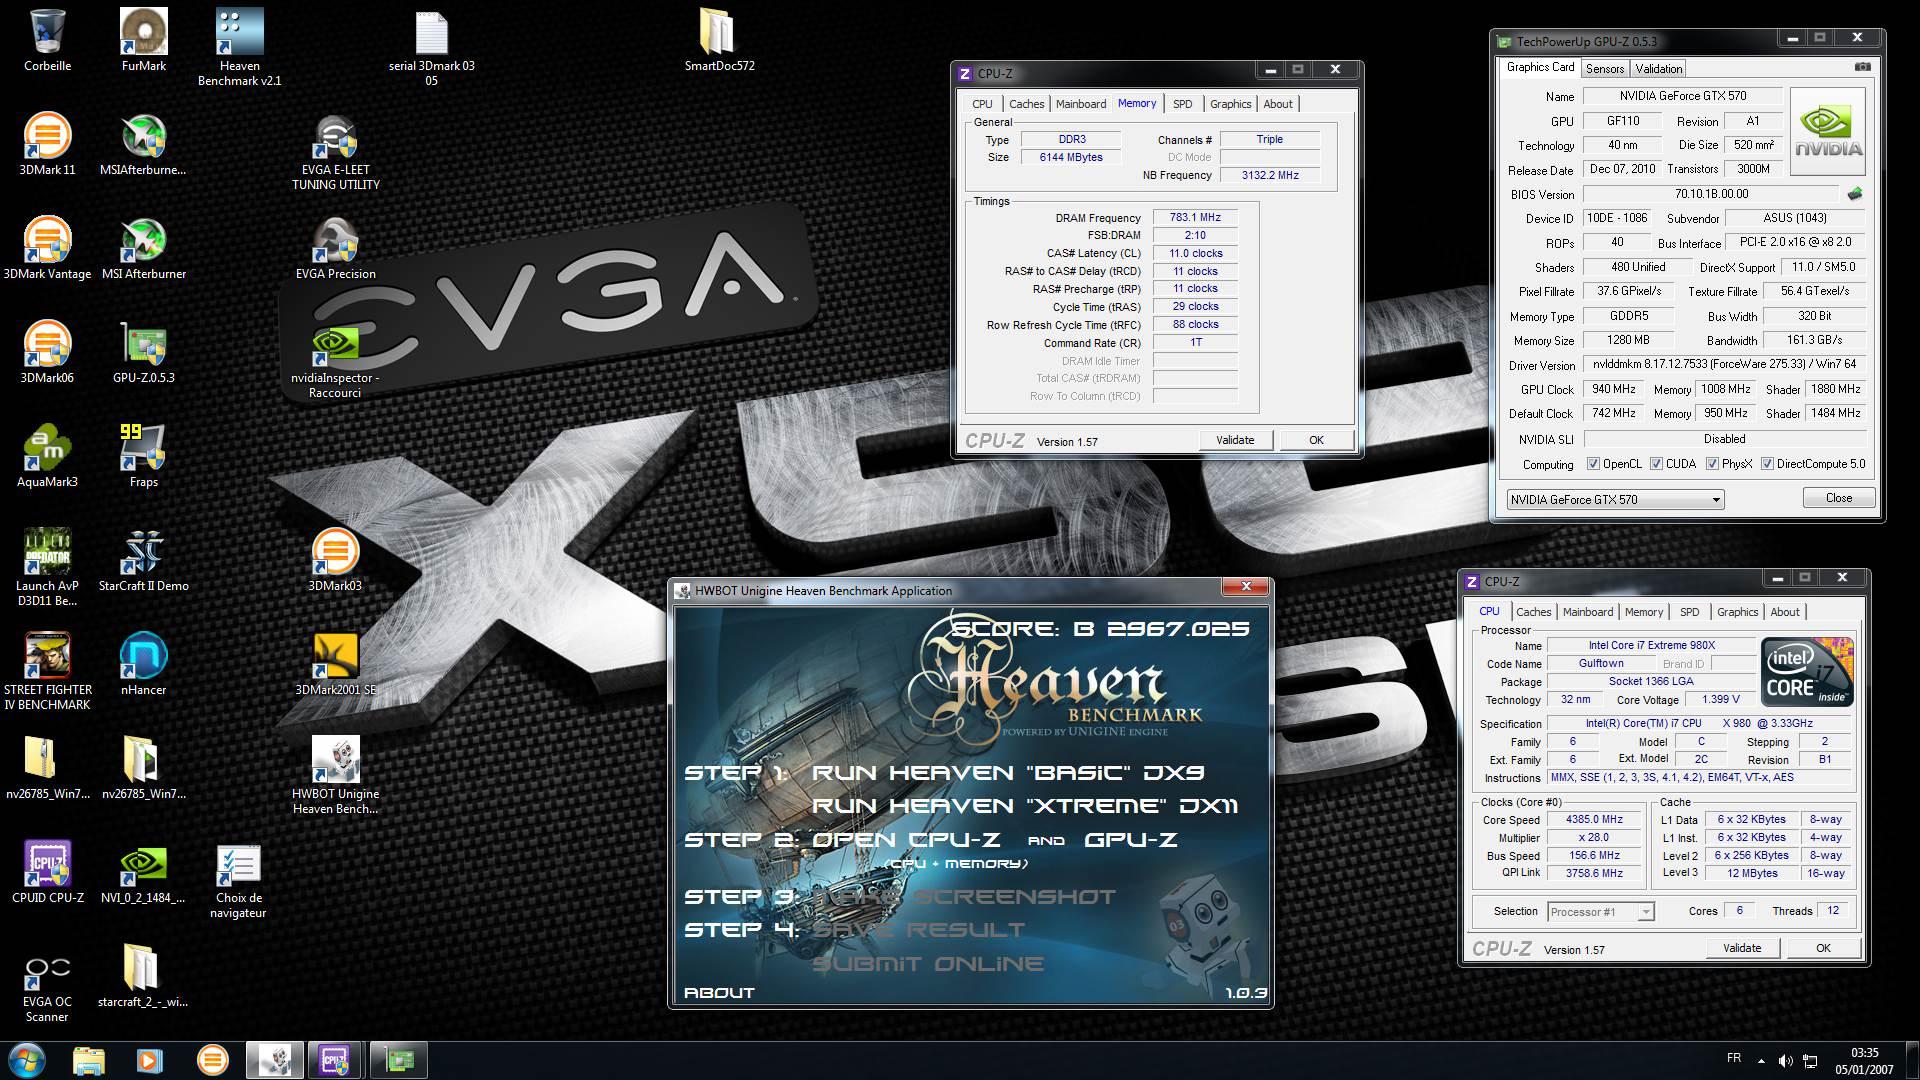Open the Launch AvP D3D11 Benchmark icon
1920x1080 pixels.
pyautogui.click(x=47, y=567)
